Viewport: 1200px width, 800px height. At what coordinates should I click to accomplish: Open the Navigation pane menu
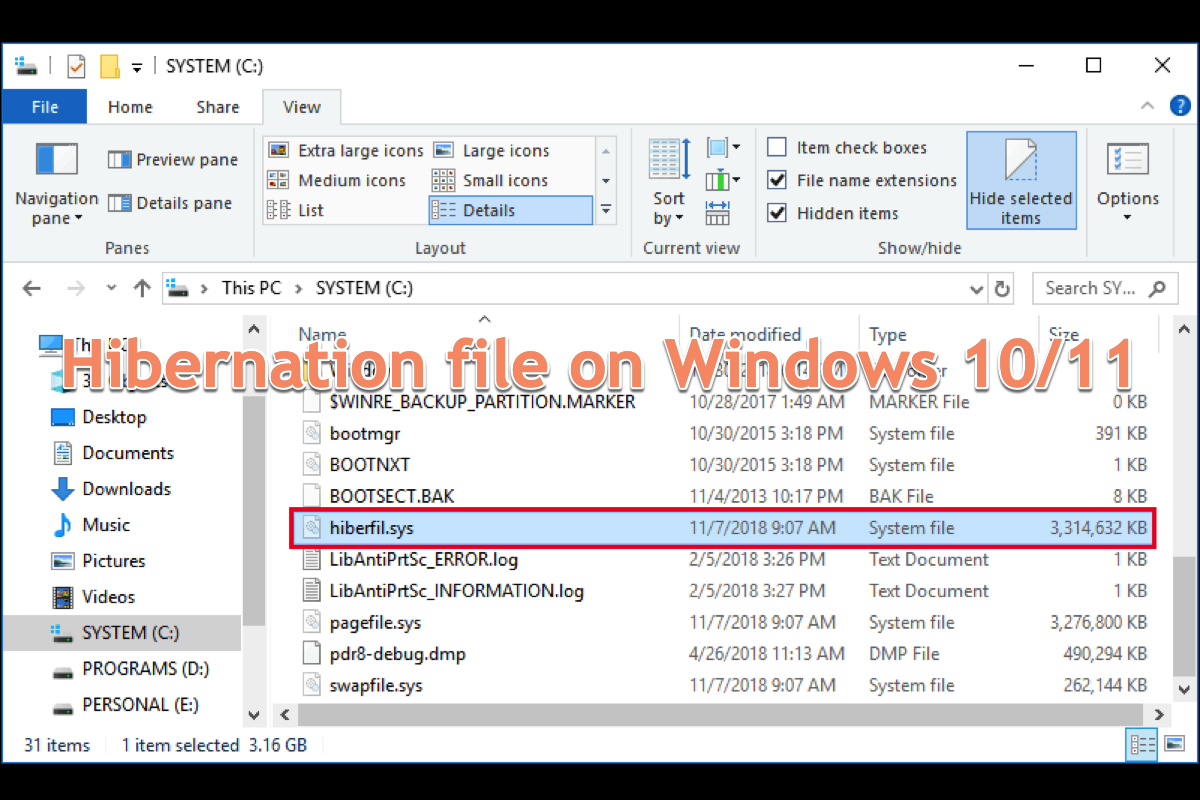pyautogui.click(x=56, y=182)
